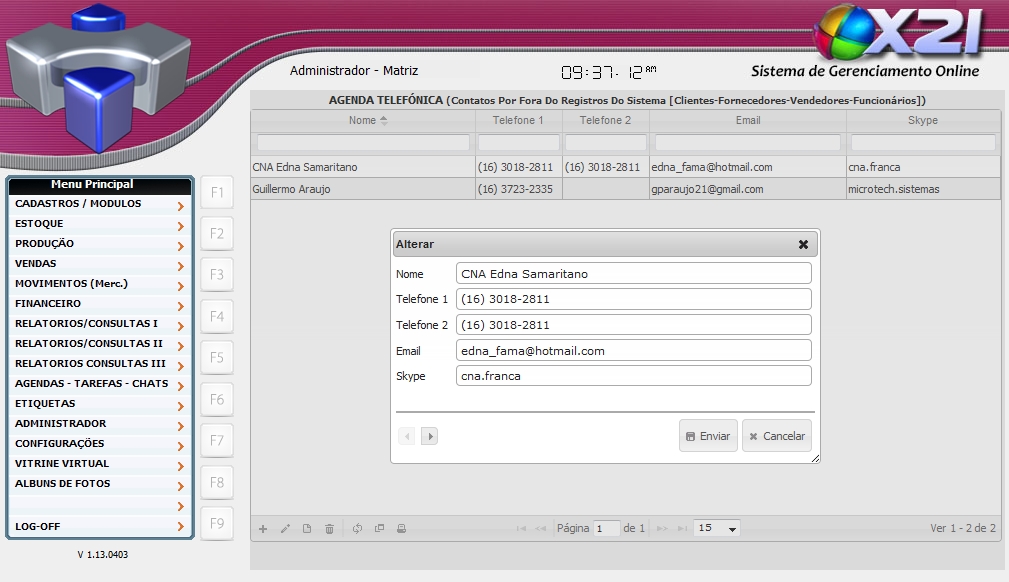Close the Alterar dialog with X
This screenshot has height=582, width=1009.
click(803, 244)
